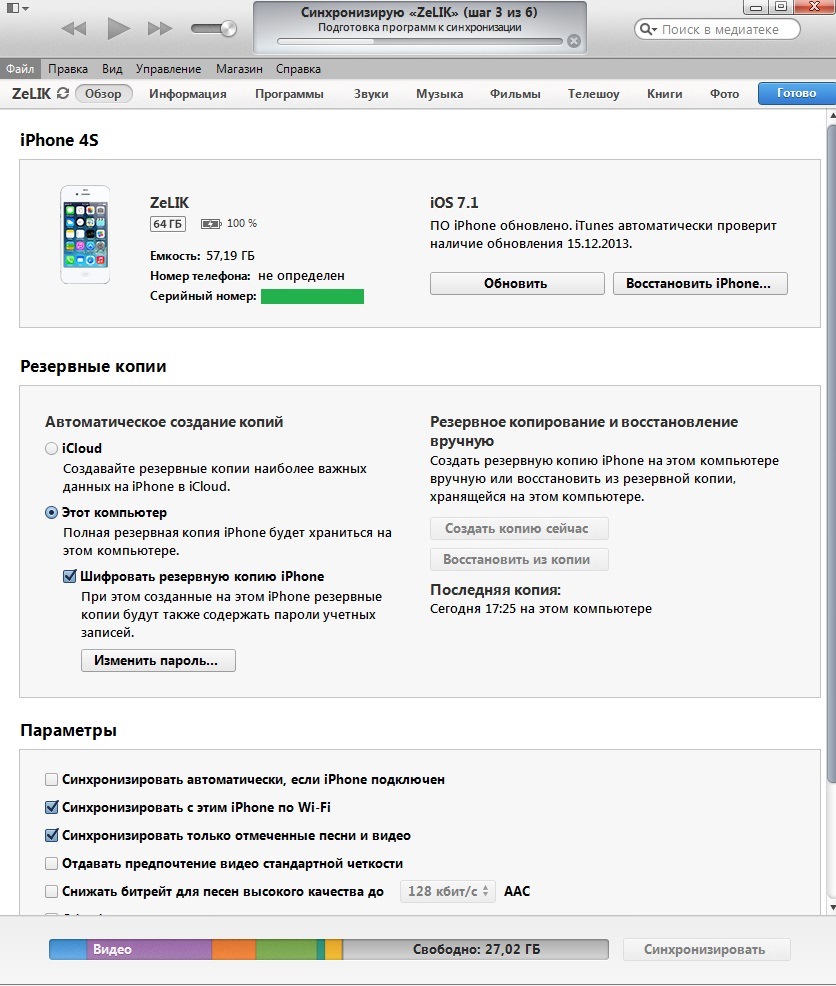
Task: Open the 128 кбит/с bitrate dropdown
Action: pos(448,892)
